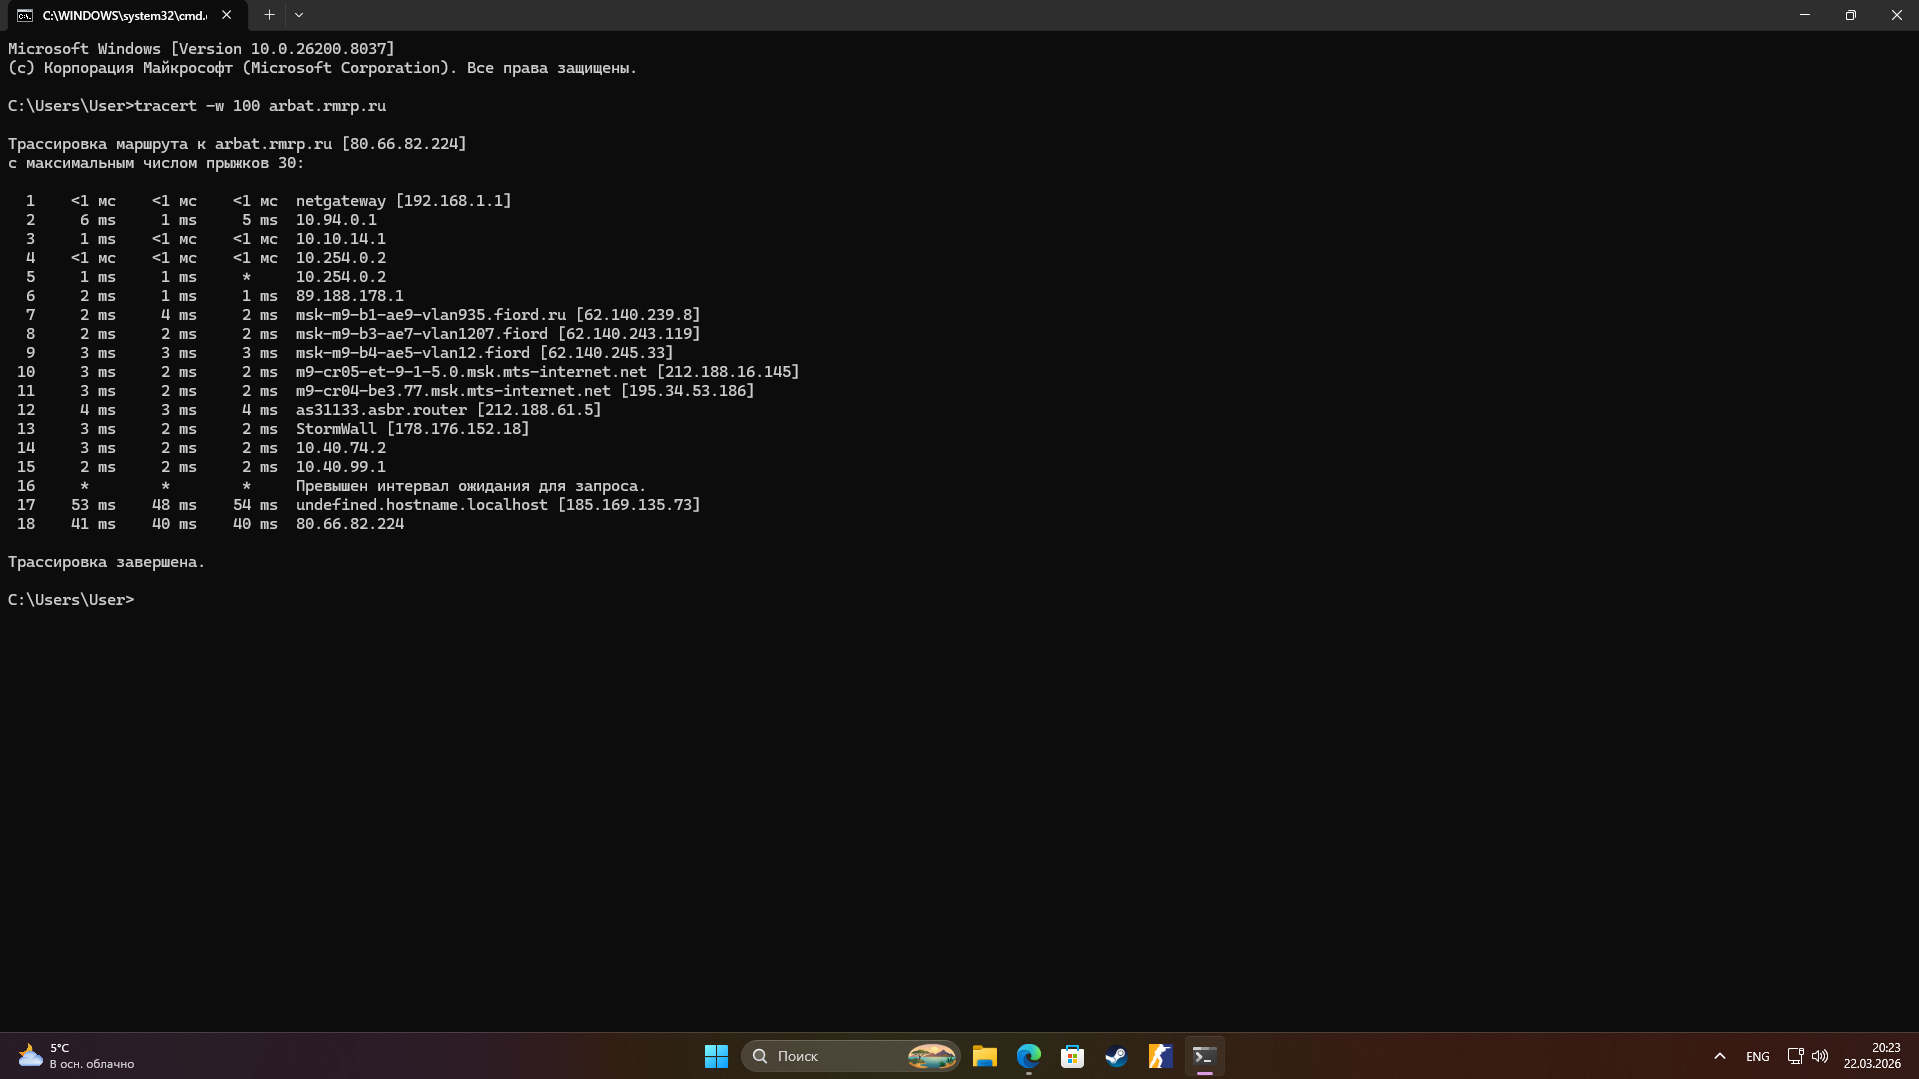Click the Terminal icon in the taskbar
The width and height of the screenshot is (1919, 1079).
pos(1204,1056)
